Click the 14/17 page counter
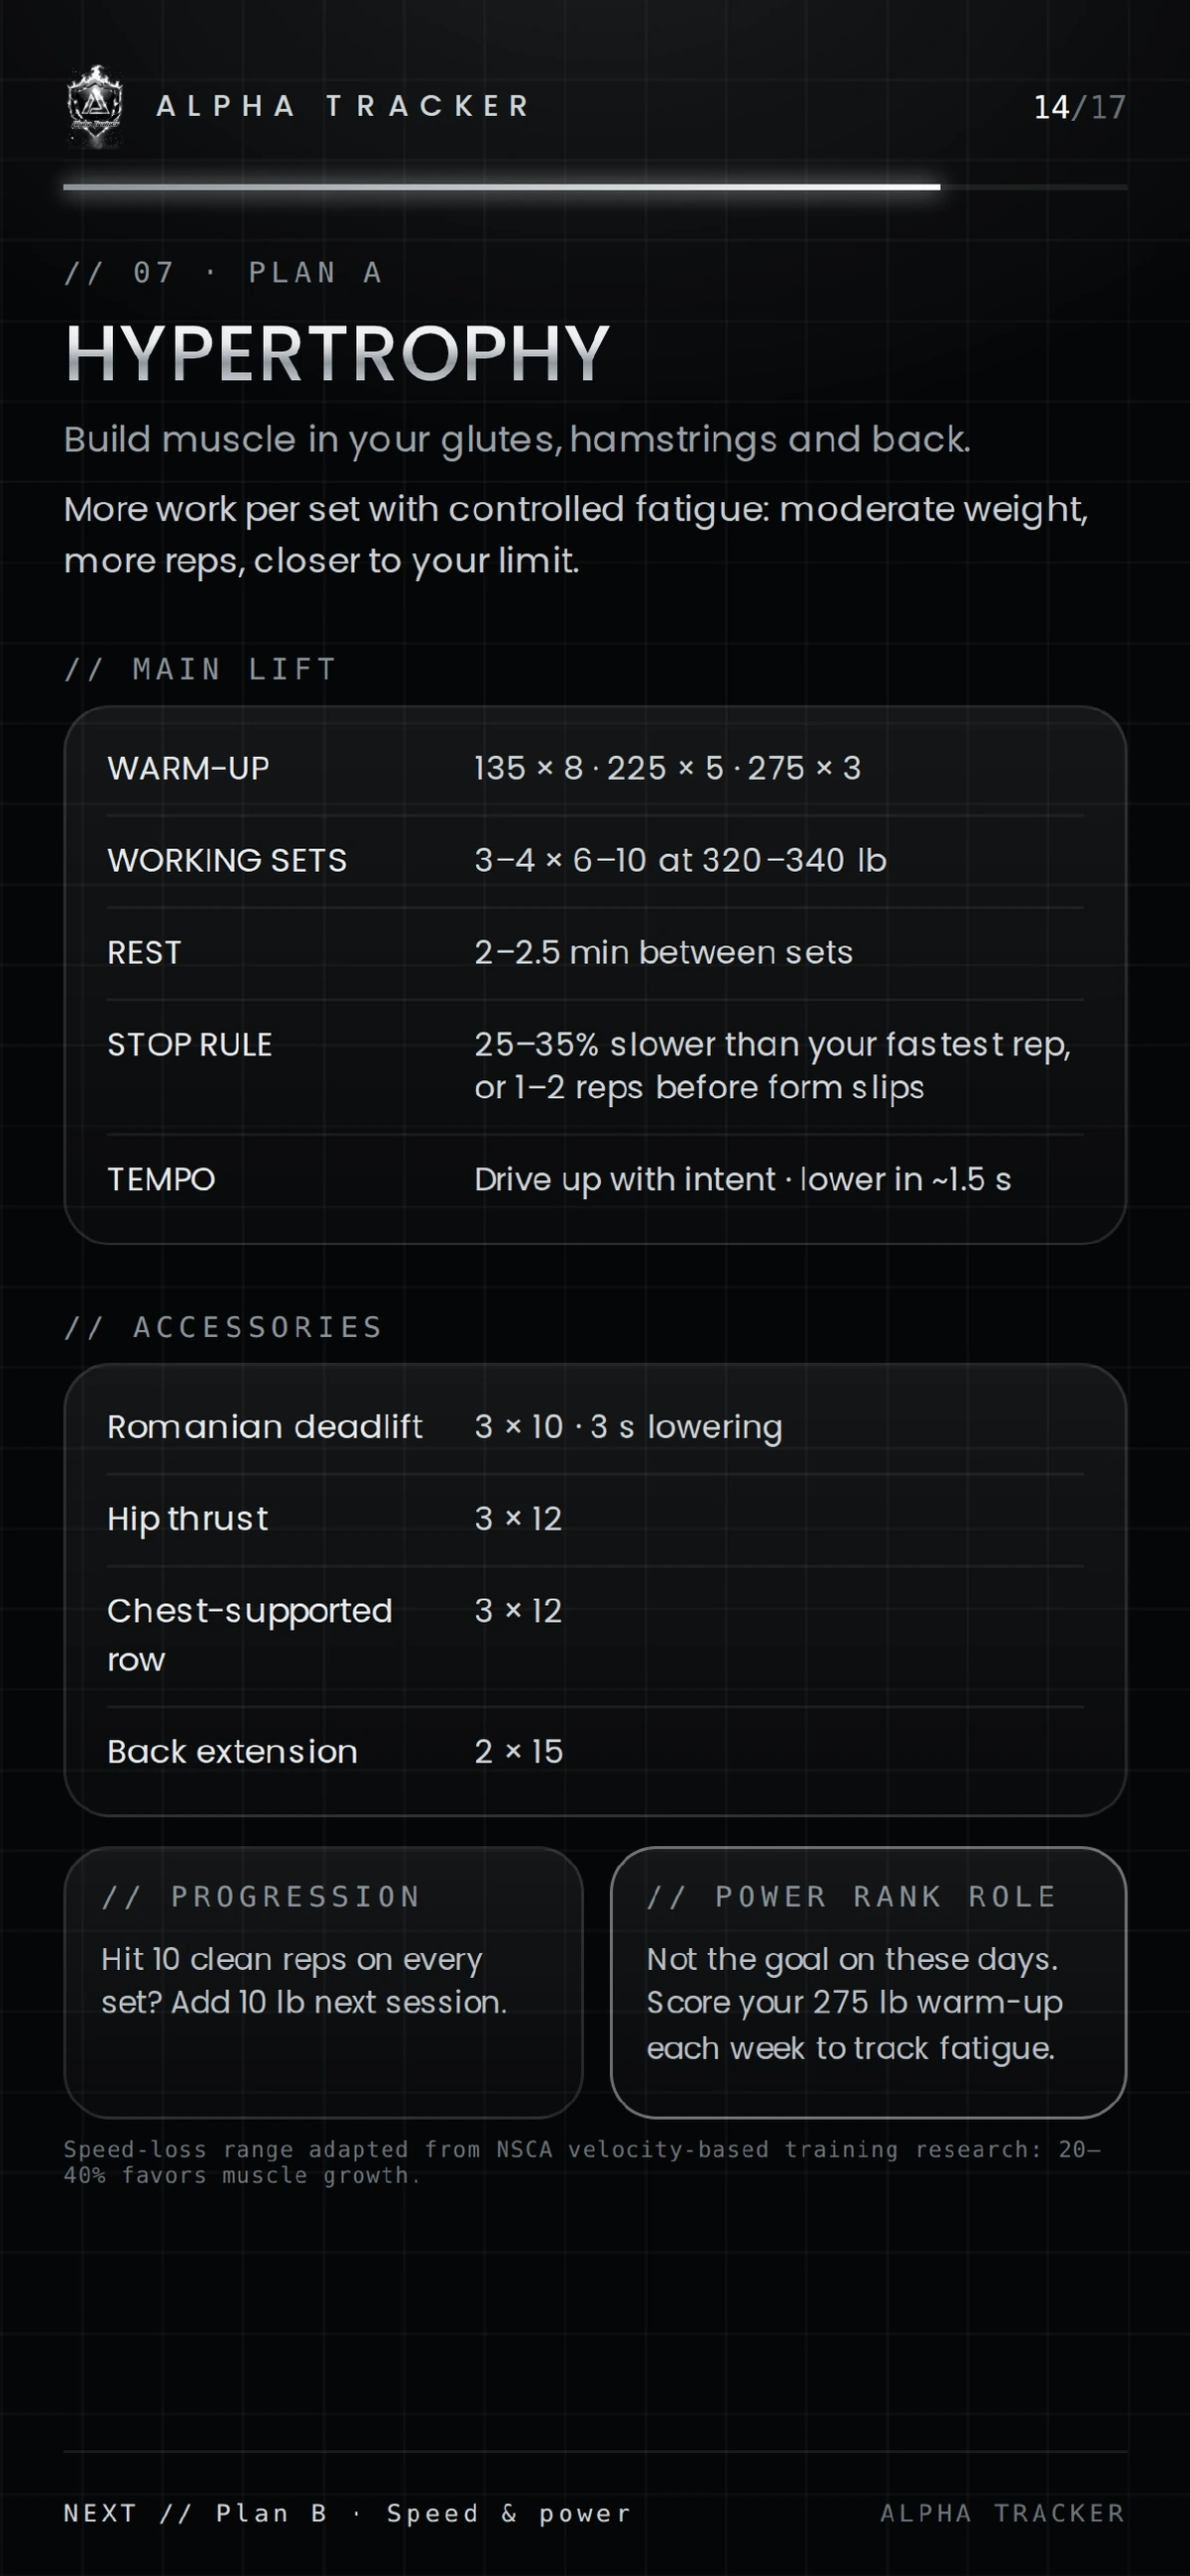Image resolution: width=1190 pixels, height=2576 pixels. [x=1079, y=107]
